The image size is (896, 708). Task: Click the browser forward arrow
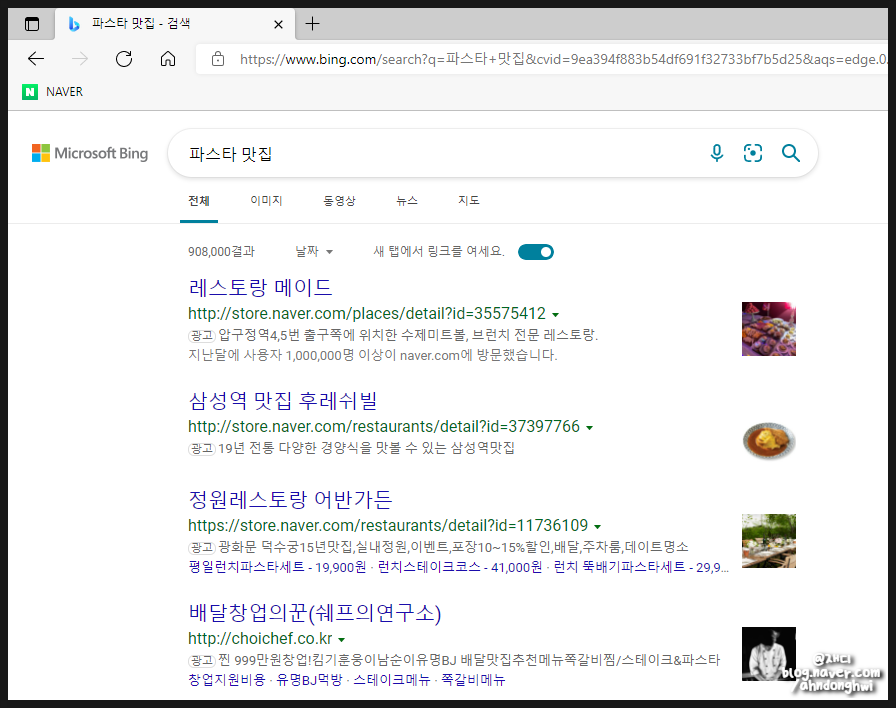point(80,58)
